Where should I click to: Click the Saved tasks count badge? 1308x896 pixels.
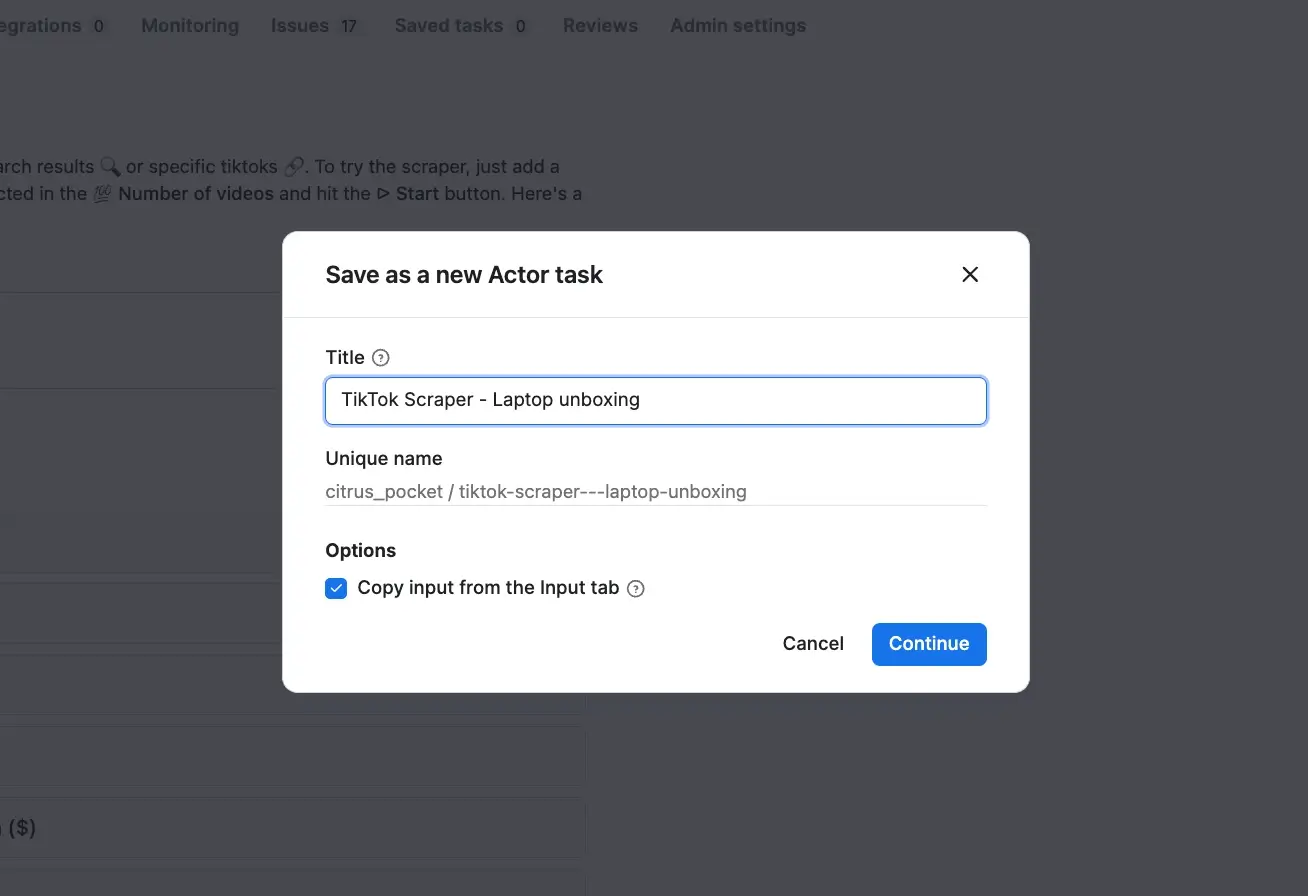pos(521,27)
